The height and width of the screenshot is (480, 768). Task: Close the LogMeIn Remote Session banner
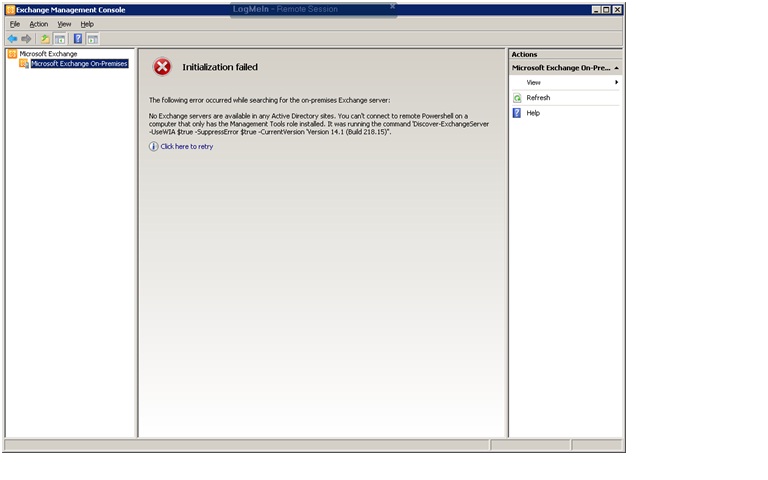pyautogui.click(x=392, y=6)
